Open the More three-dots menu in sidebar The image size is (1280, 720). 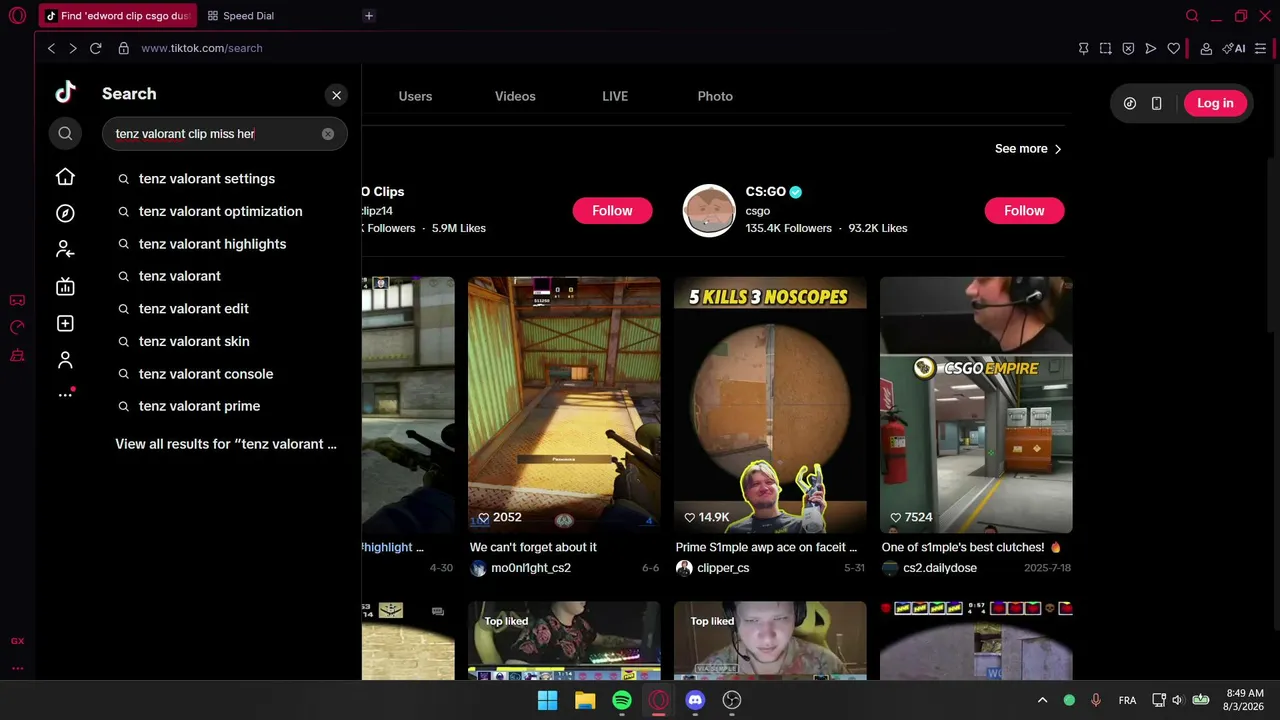point(65,395)
